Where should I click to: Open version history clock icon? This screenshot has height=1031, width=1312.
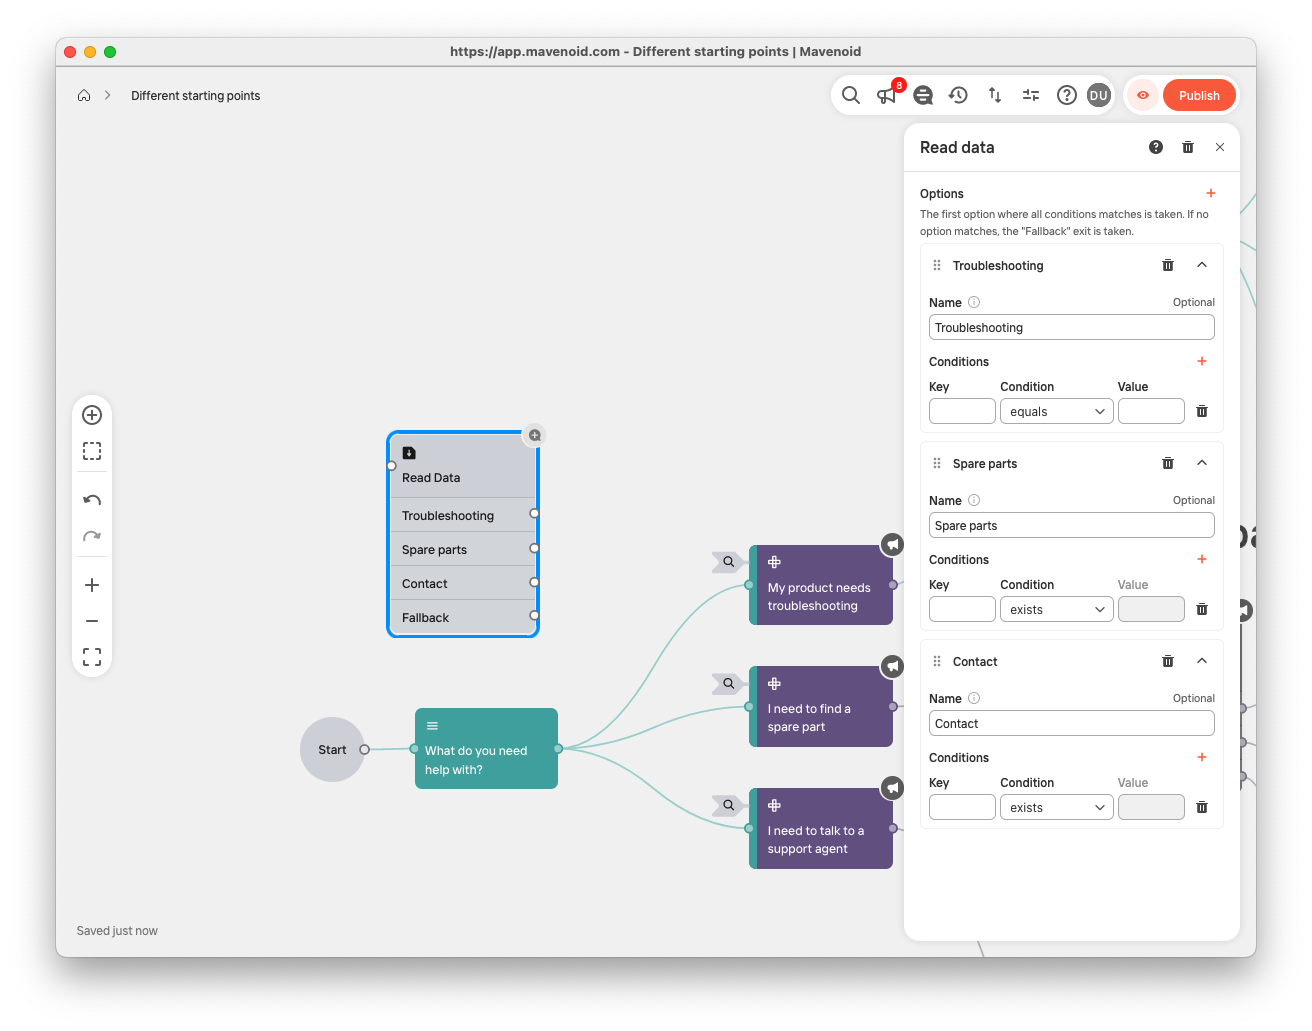click(958, 95)
